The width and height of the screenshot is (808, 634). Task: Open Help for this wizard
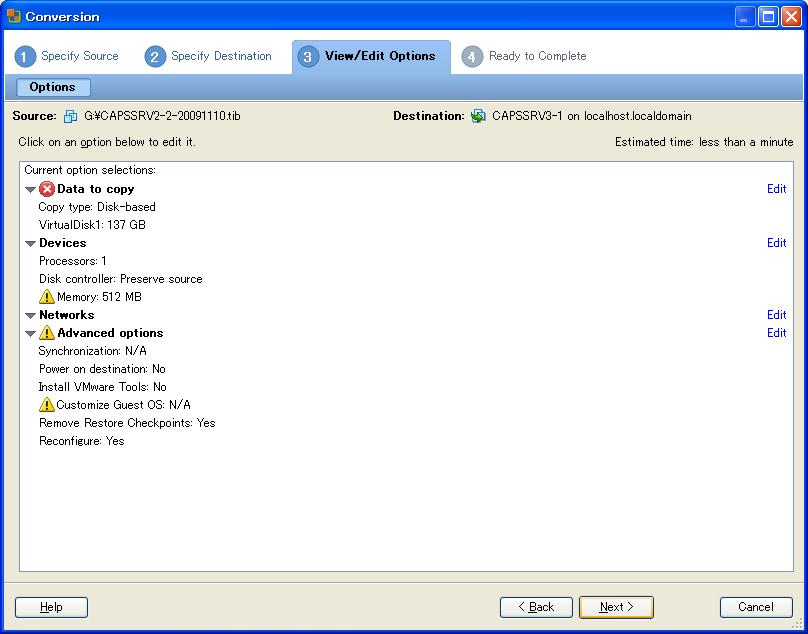pos(51,607)
